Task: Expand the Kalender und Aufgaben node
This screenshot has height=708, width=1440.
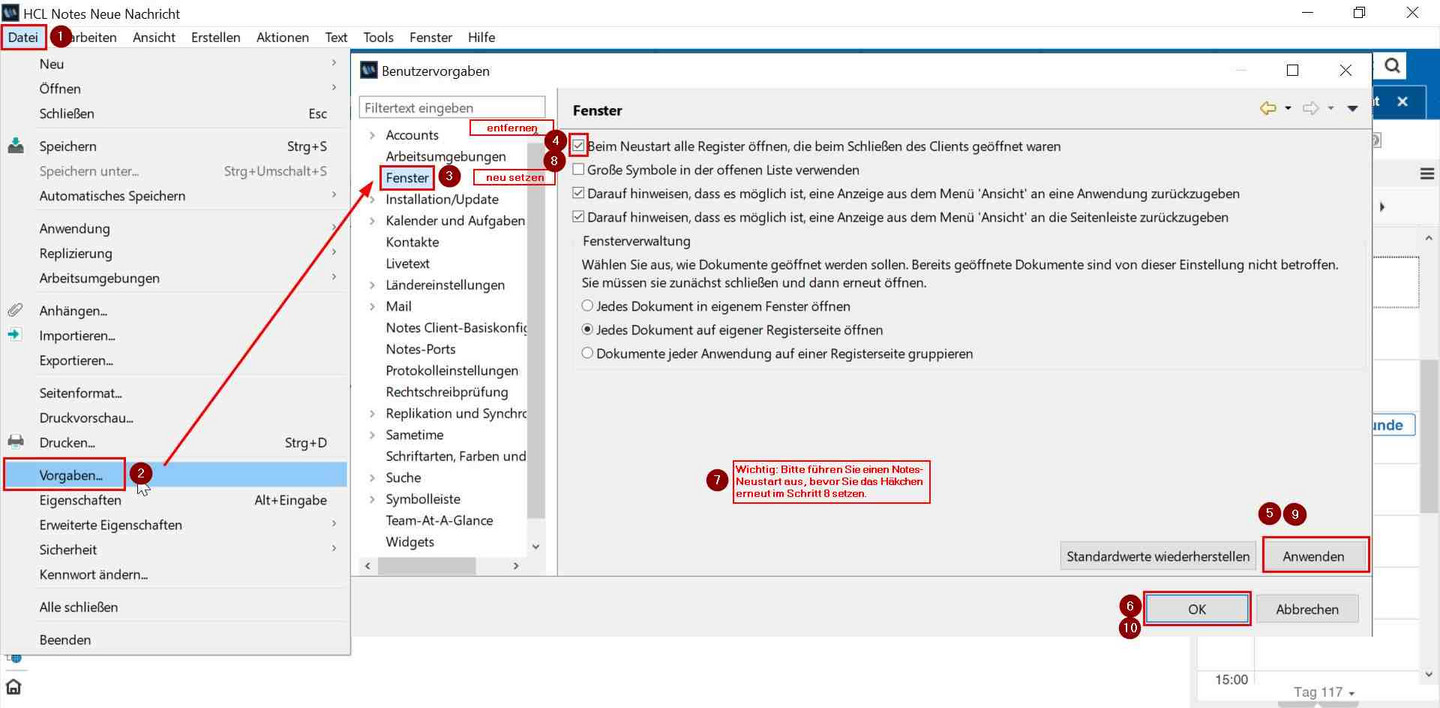Action: point(372,220)
